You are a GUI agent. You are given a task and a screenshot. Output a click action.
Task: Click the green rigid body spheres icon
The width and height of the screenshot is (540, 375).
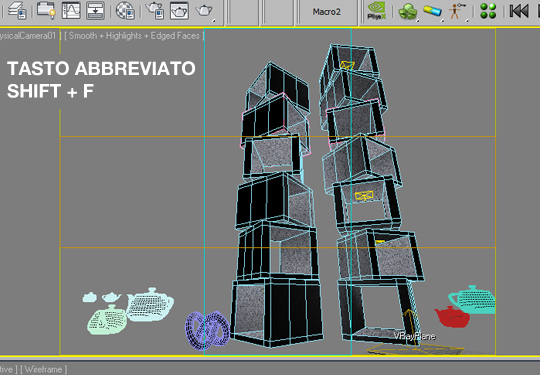click(x=408, y=11)
